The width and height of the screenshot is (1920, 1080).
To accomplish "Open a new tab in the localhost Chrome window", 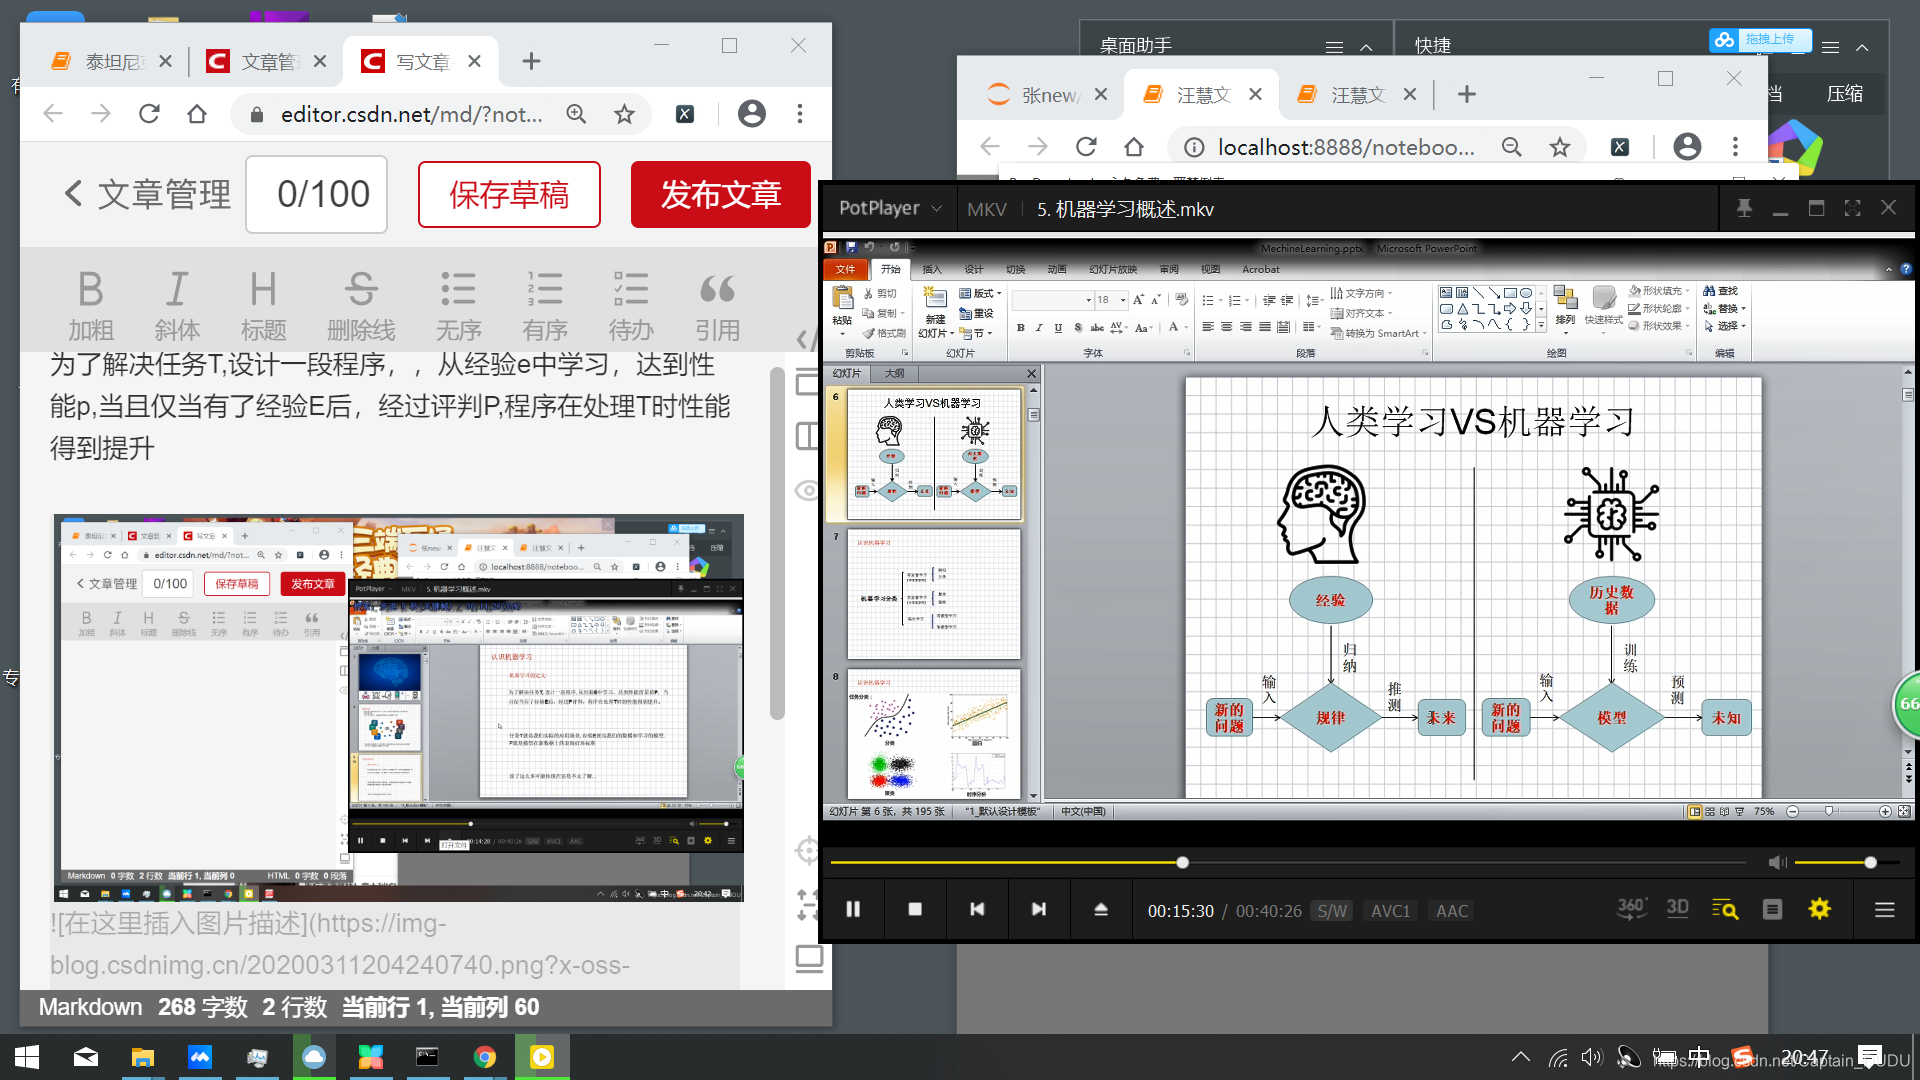I will pos(1466,94).
